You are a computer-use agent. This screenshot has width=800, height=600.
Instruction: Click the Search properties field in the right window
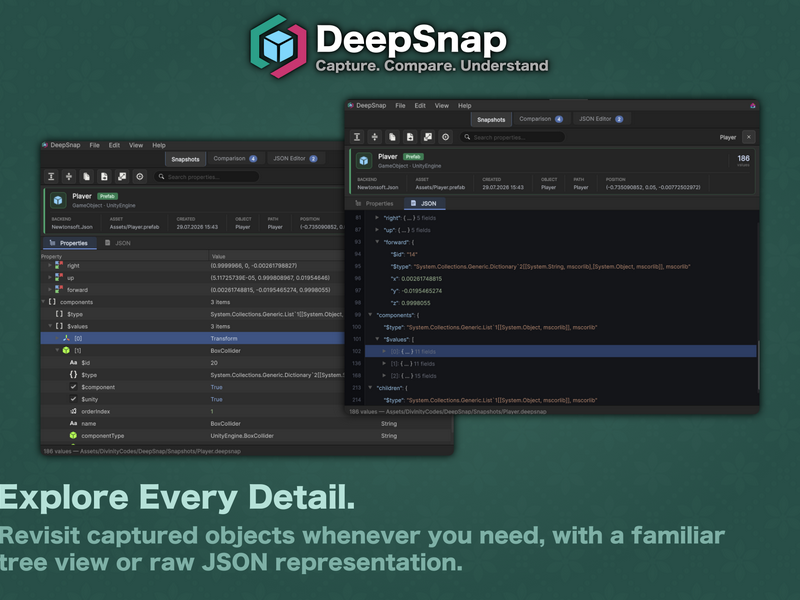pyautogui.click(x=512, y=137)
